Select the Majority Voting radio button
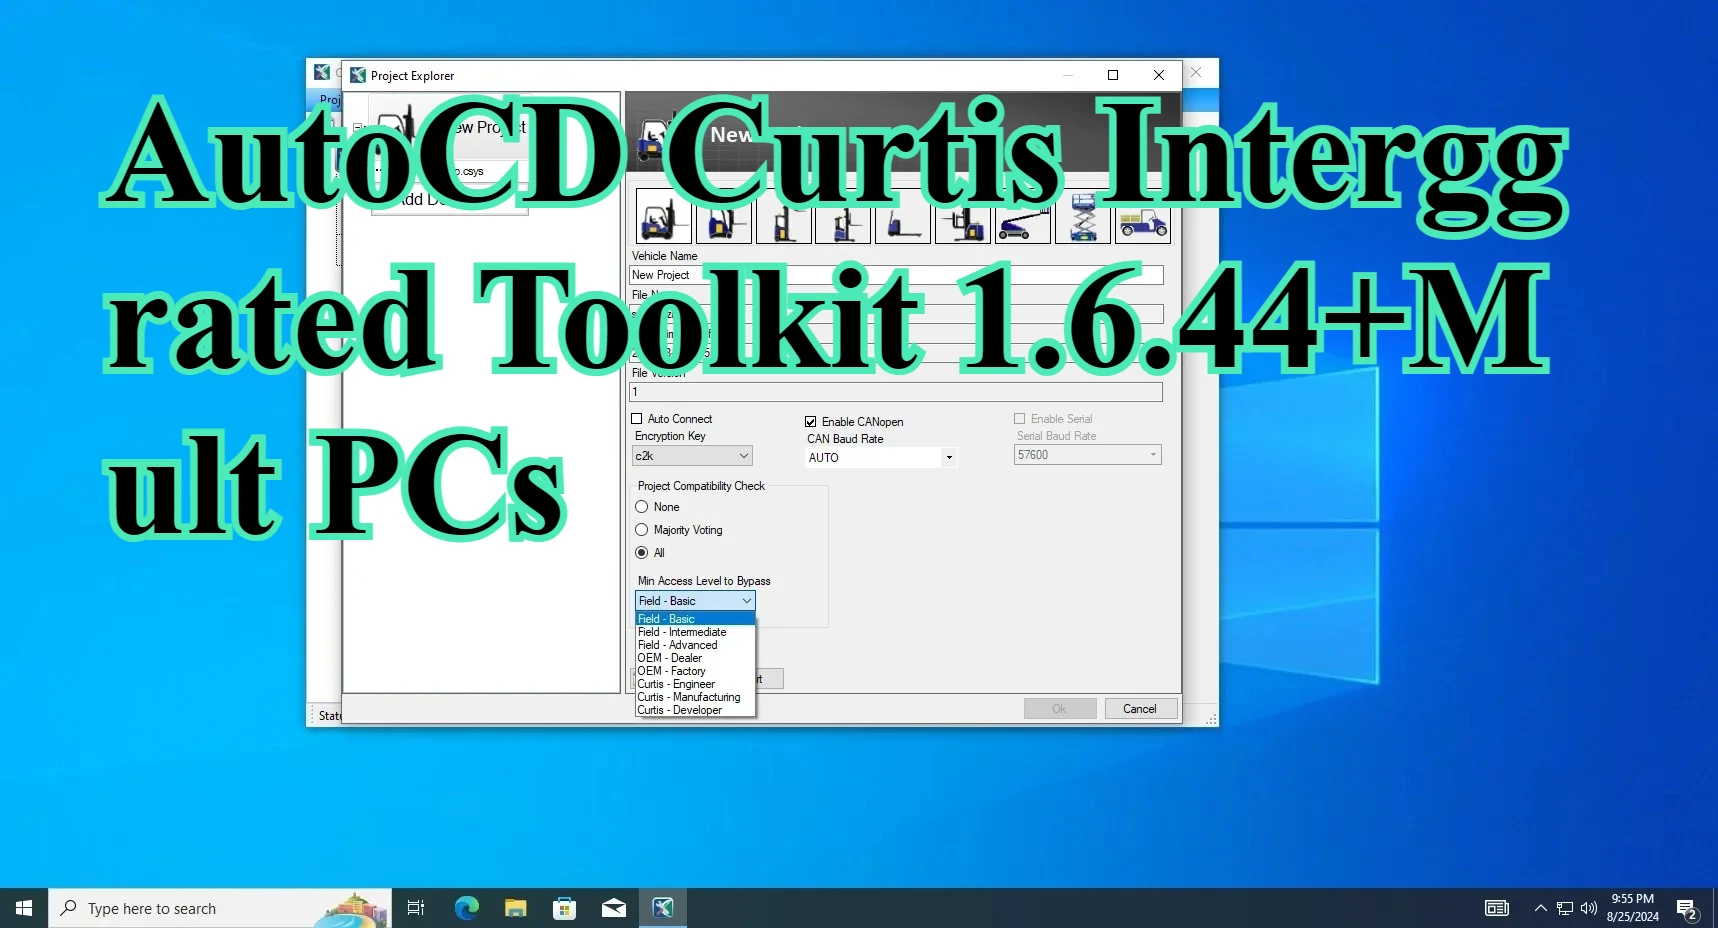This screenshot has width=1718, height=928. click(x=643, y=530)
